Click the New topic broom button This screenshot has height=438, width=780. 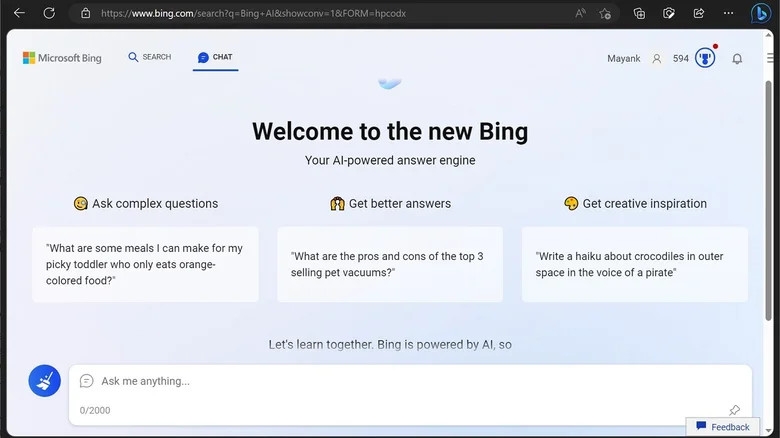[44, 381]
